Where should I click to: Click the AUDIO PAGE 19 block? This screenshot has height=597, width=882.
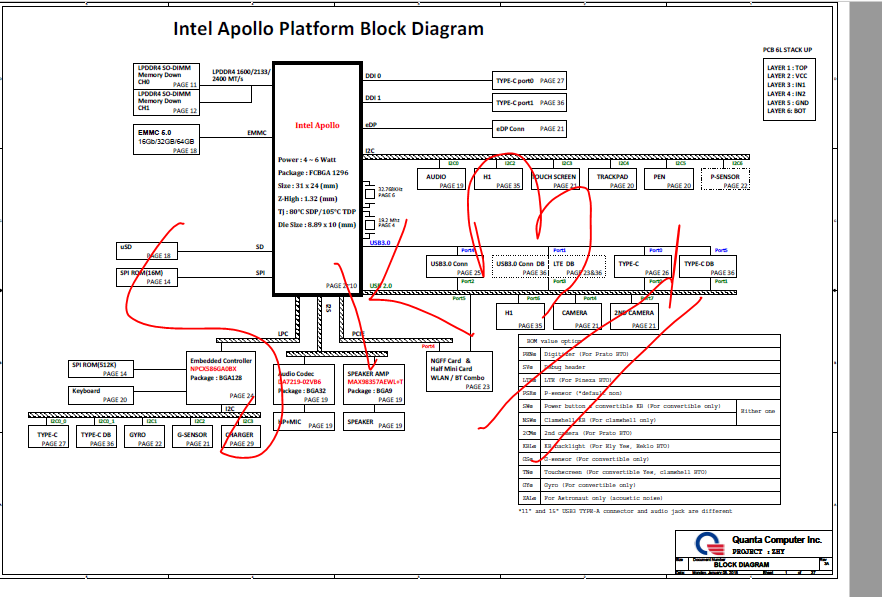(442, 179)
